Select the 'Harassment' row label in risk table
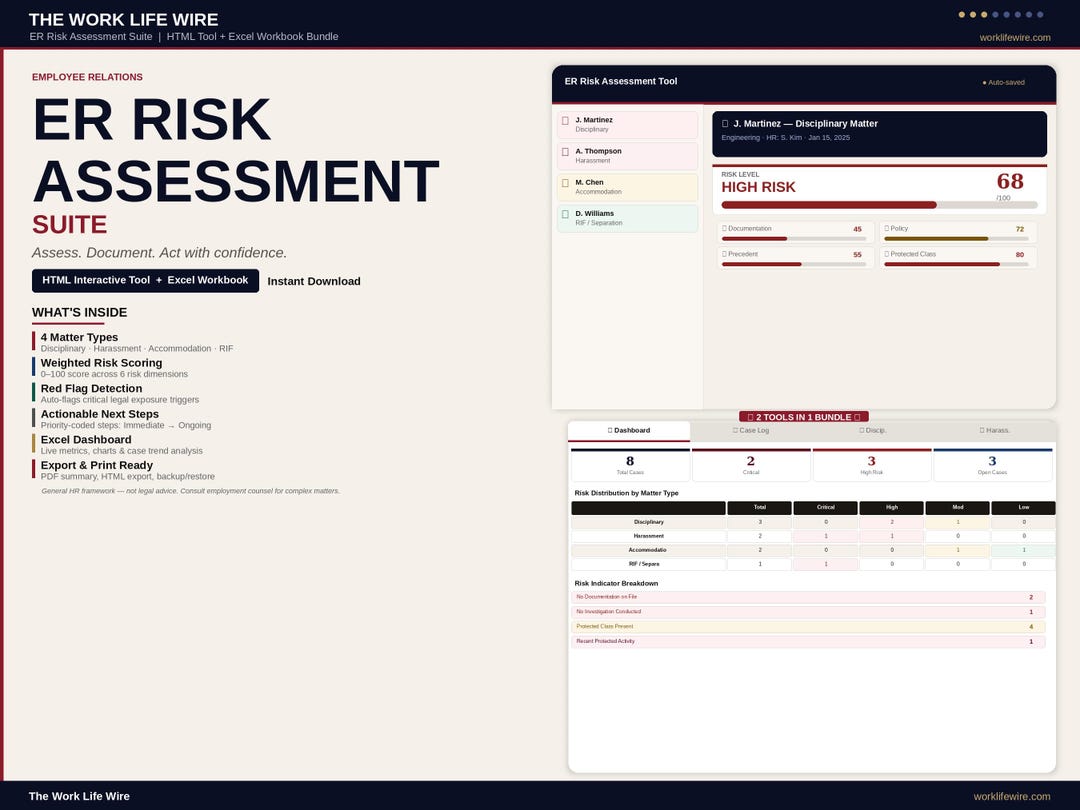The image size is (1080, 810). pyautogui.click(x=649, y=536)
